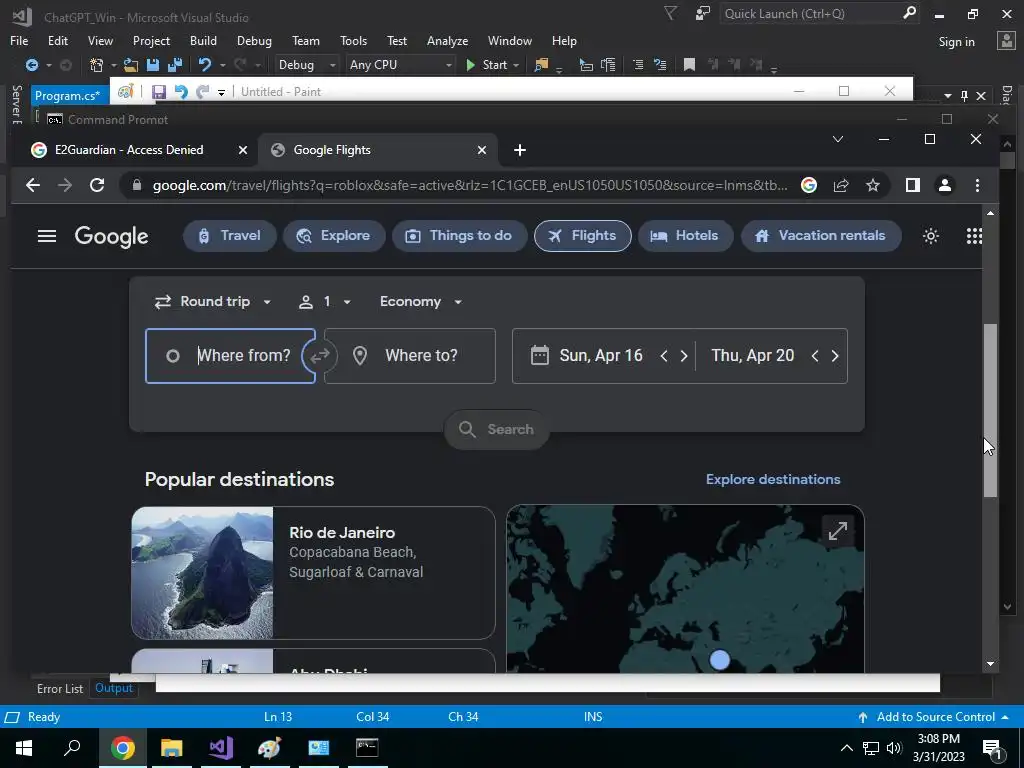This screenshot has width=1024, height=768.
Task: Click Undo in Visual Studio toolbar
Action: (x=205, y=65)
